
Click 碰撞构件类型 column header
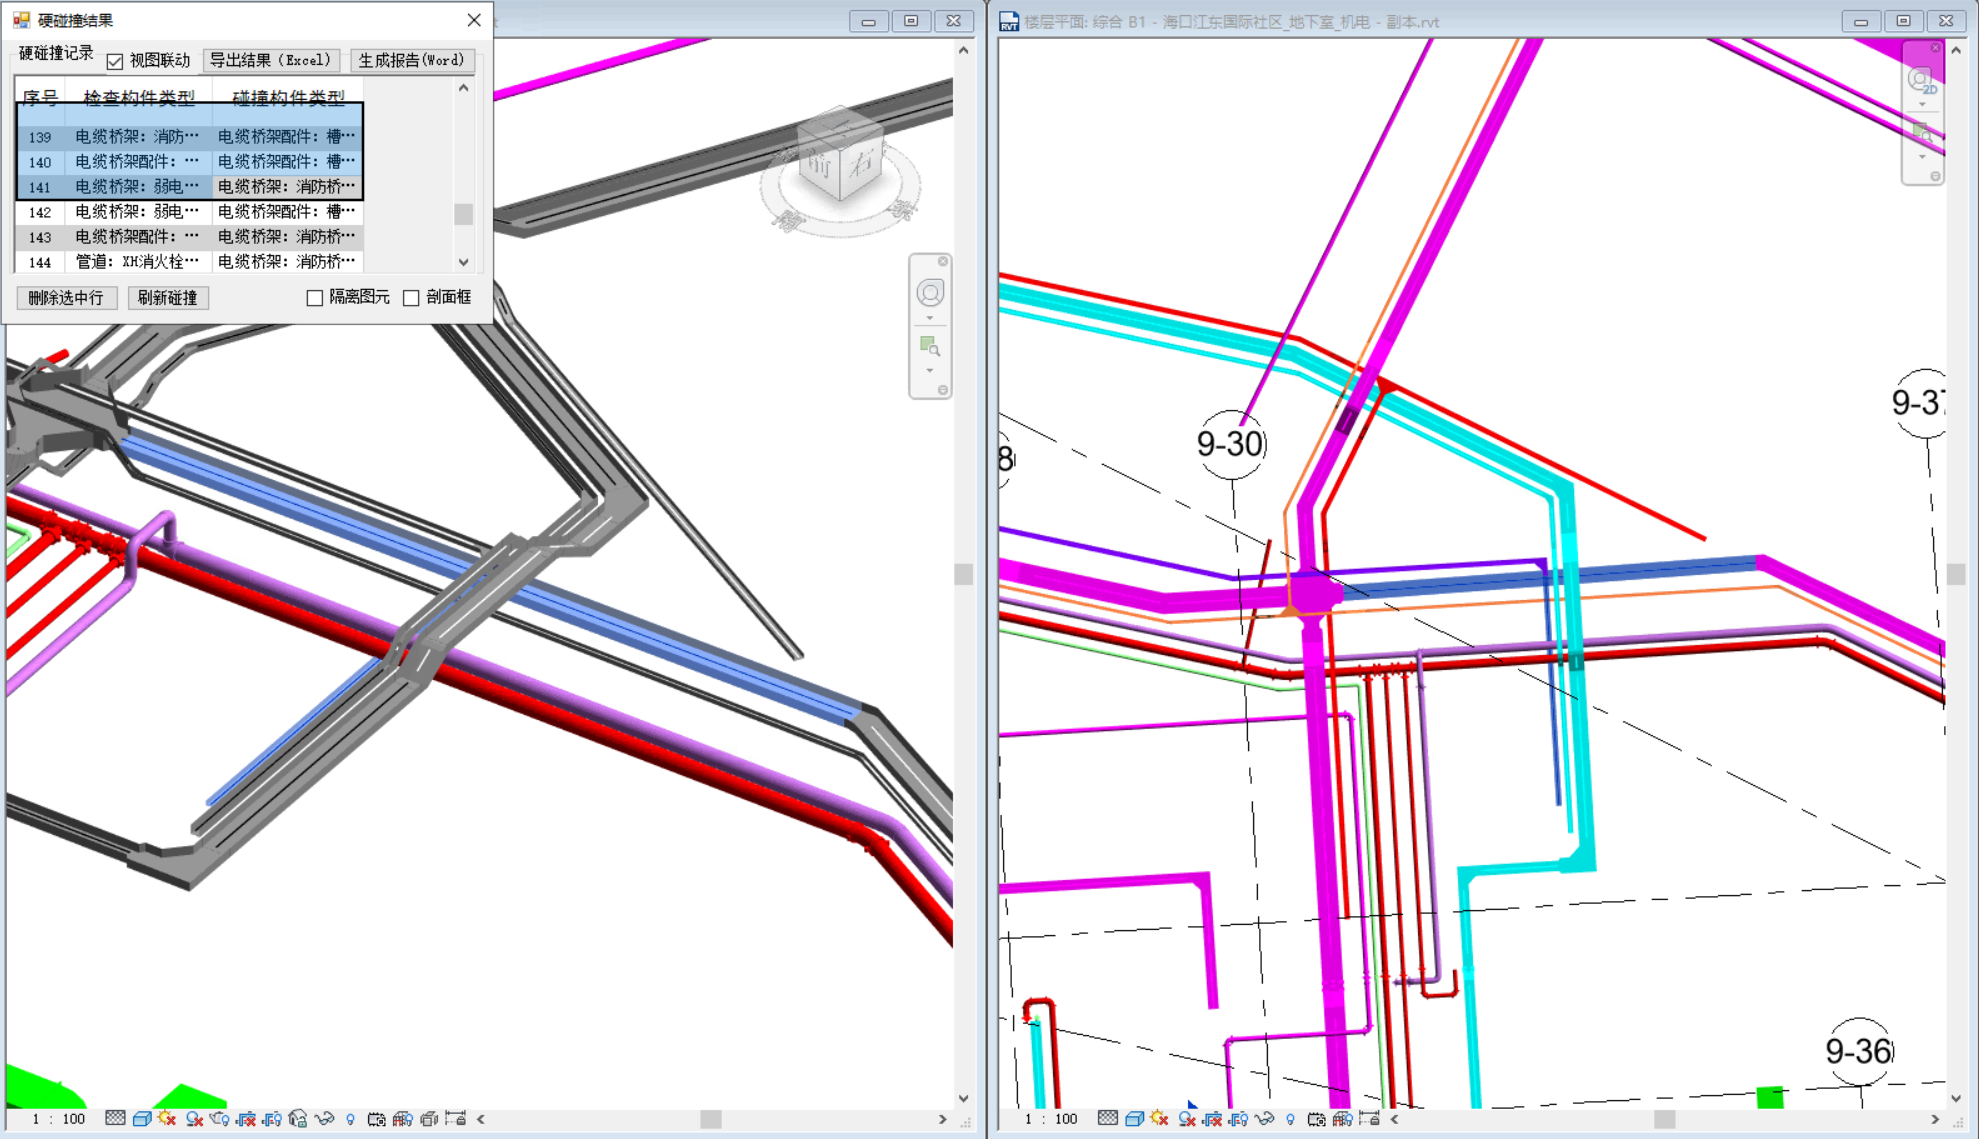[x=288, y=97]
